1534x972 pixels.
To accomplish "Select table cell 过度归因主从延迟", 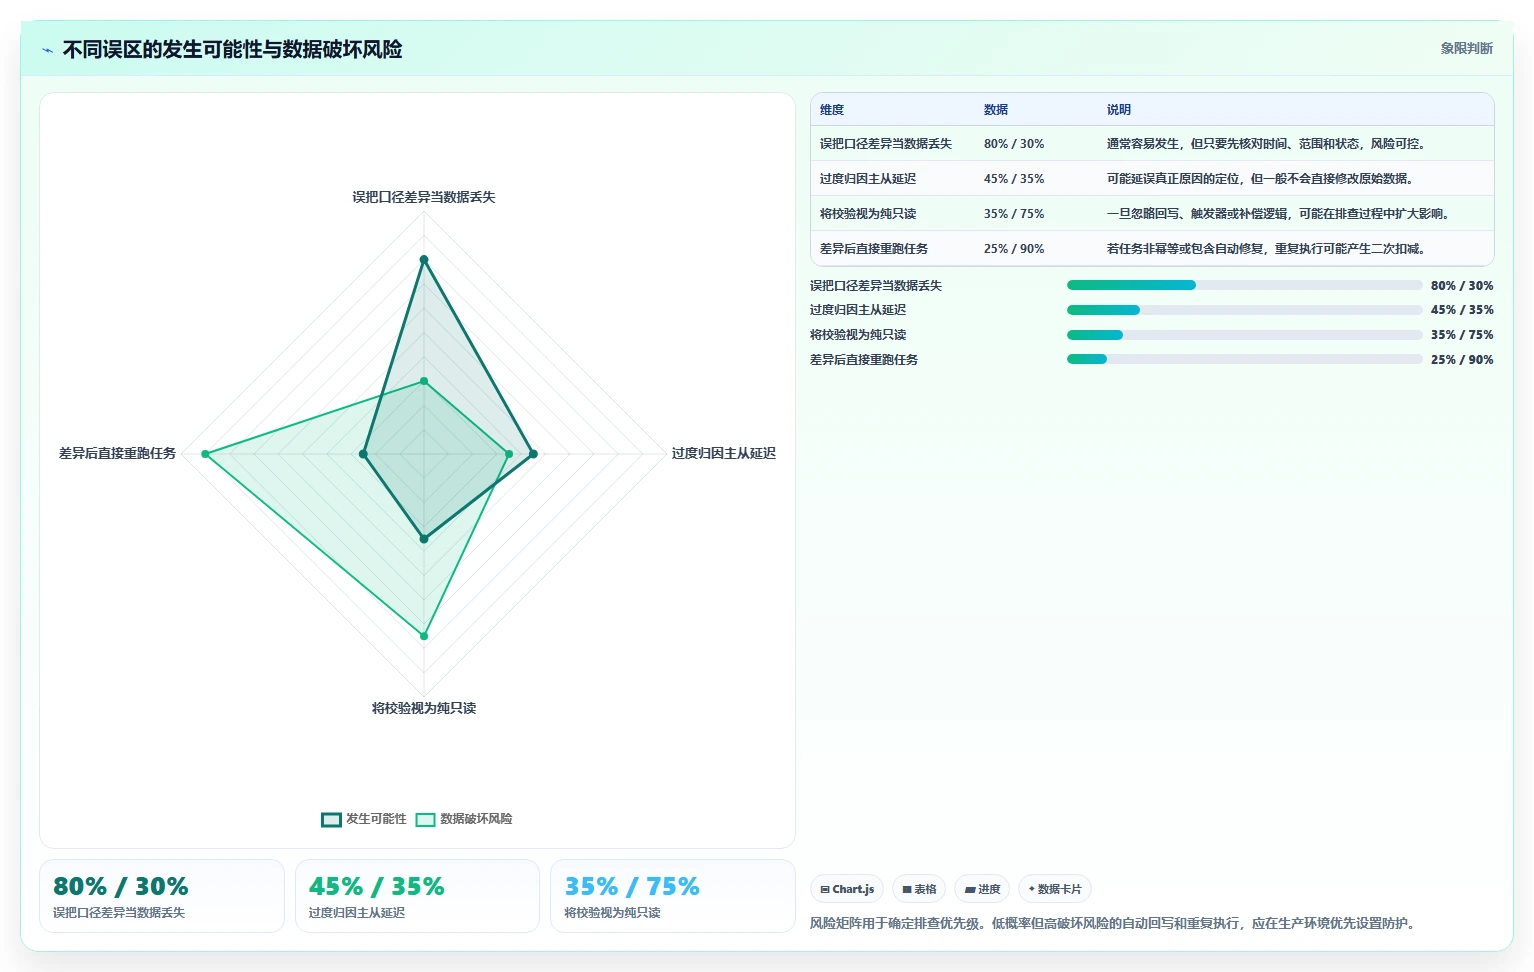I will tap(868, 179).
